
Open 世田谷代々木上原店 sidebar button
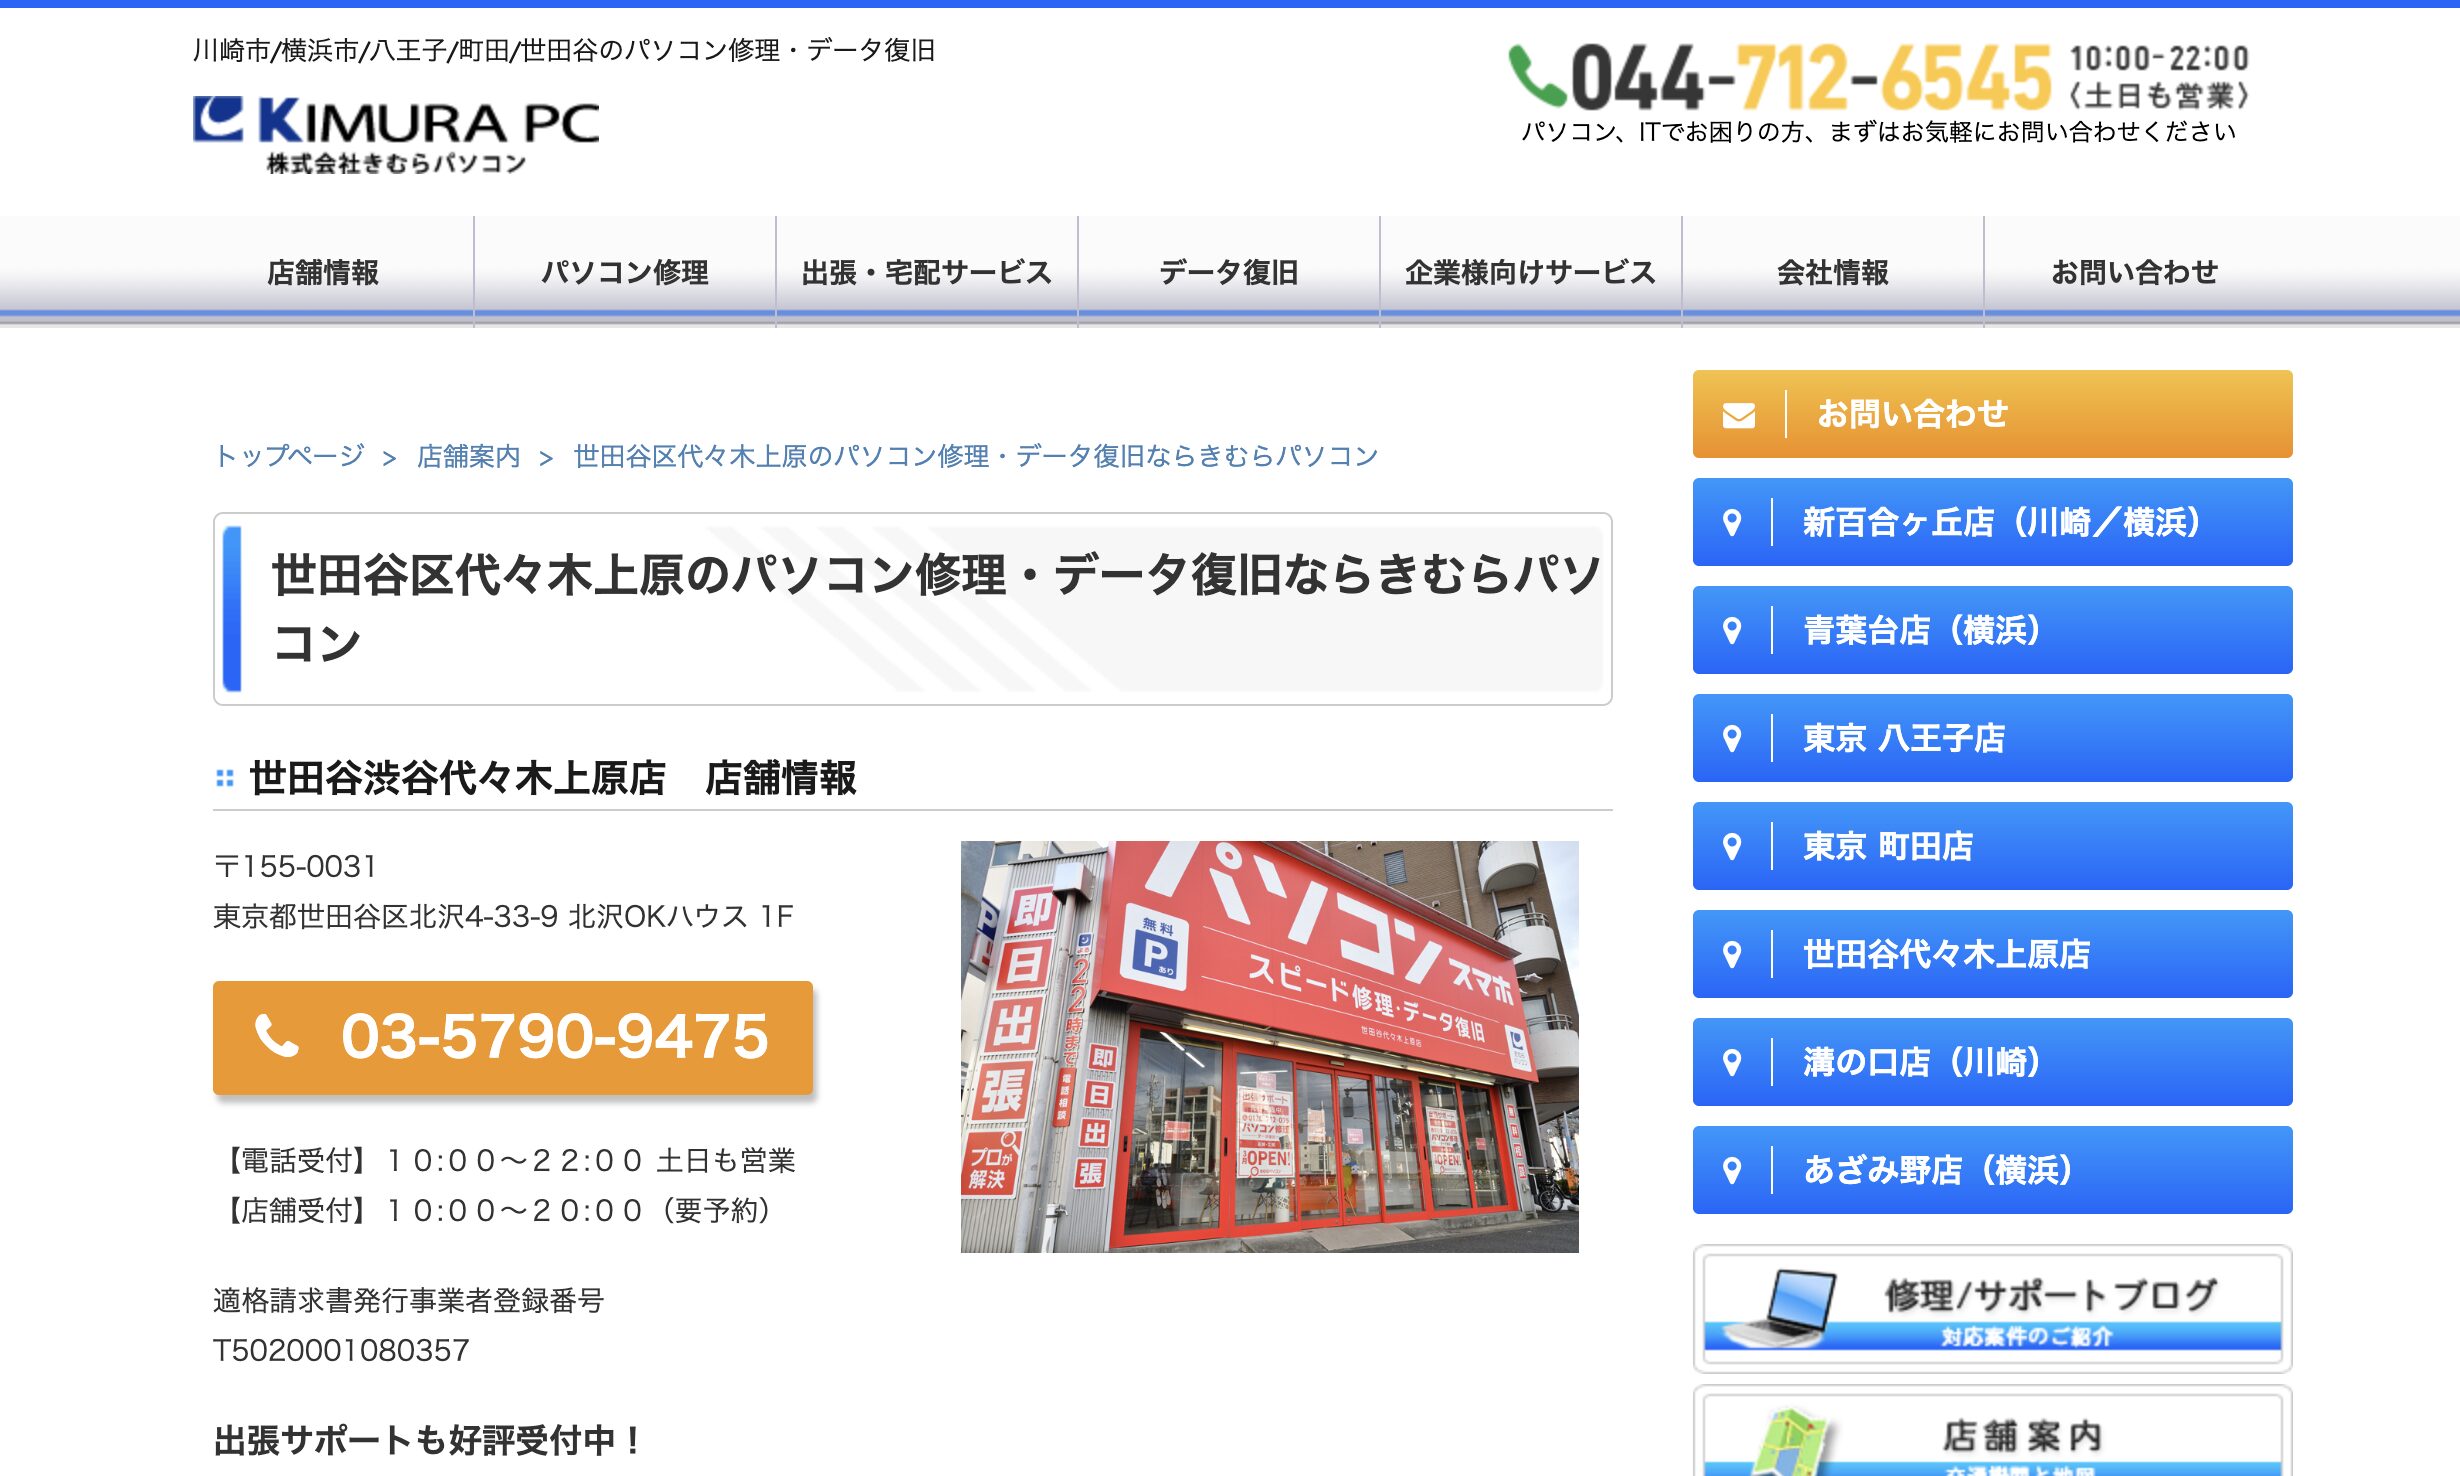(1992, 954)
